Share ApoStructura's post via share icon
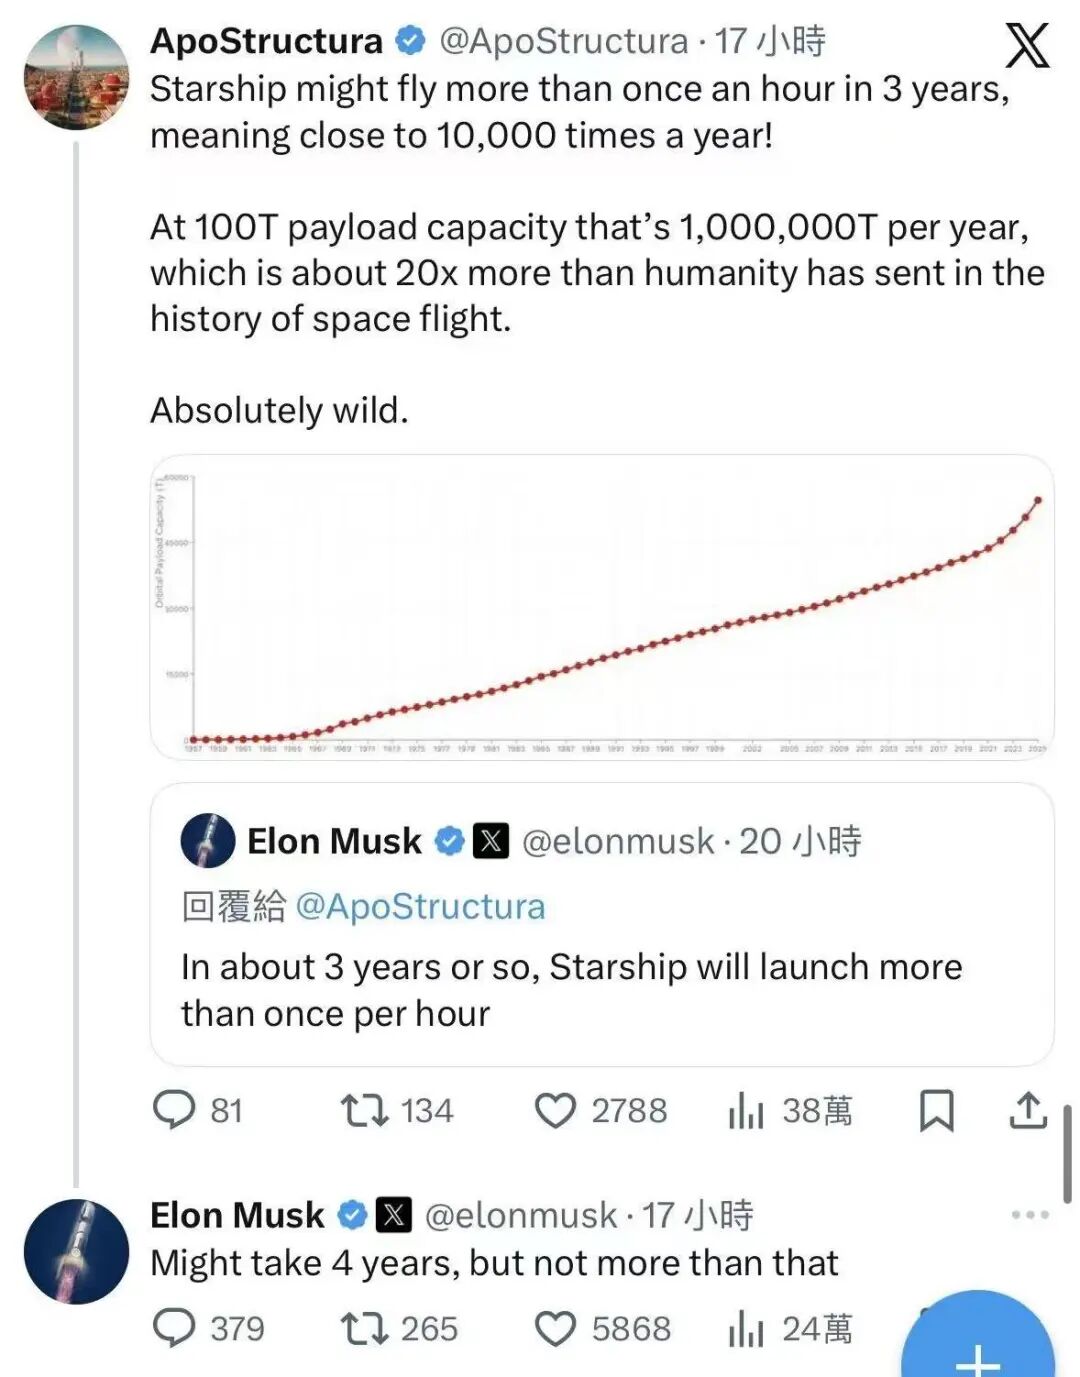This screenshot has width=1080, height=1377. click(1028, 1110)
